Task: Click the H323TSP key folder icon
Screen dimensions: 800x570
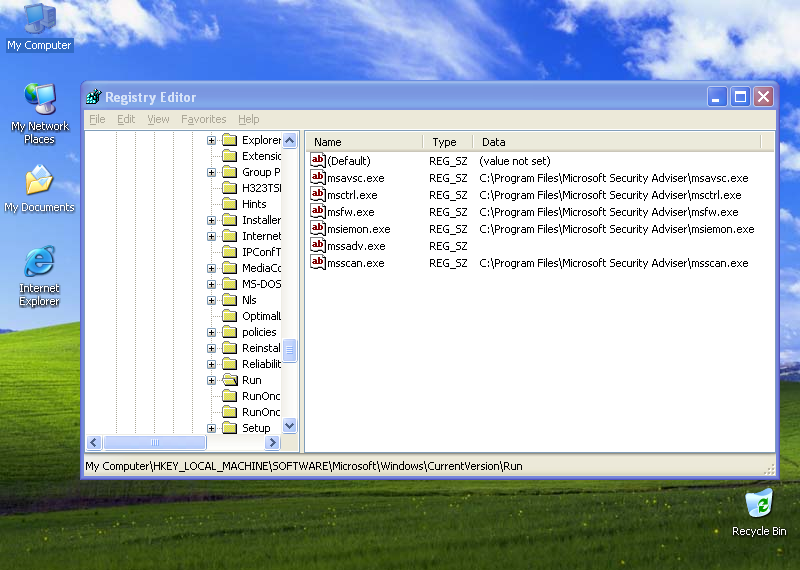Action: [x=230, y=187]
